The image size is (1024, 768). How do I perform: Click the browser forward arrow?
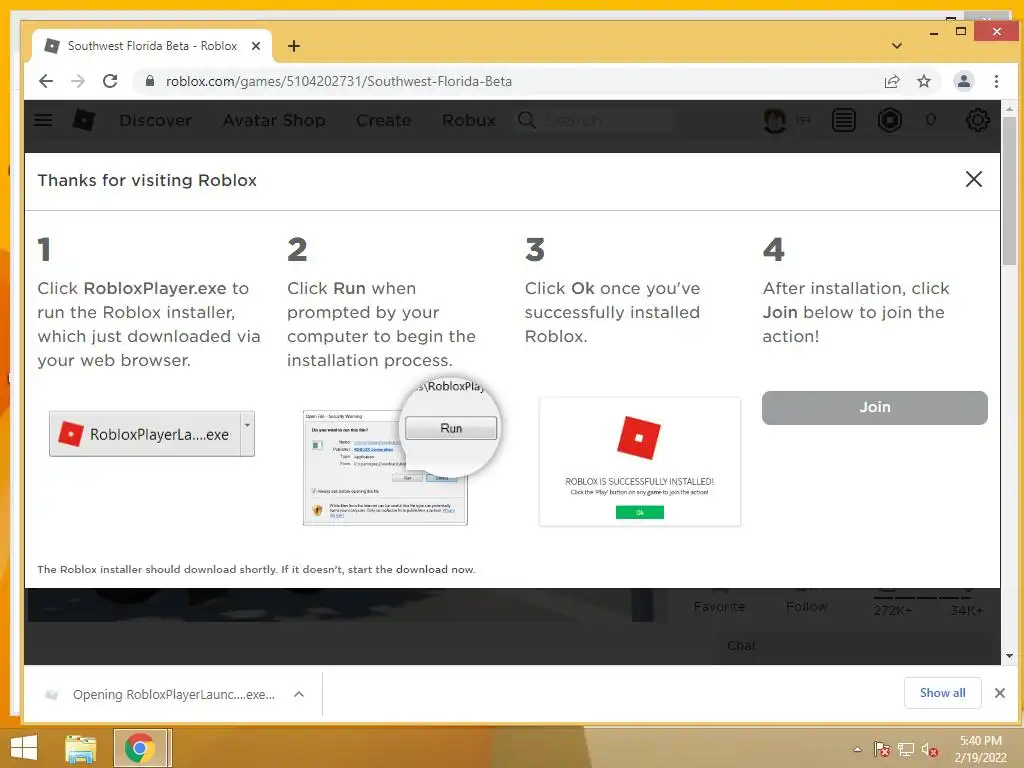(78, 81)
